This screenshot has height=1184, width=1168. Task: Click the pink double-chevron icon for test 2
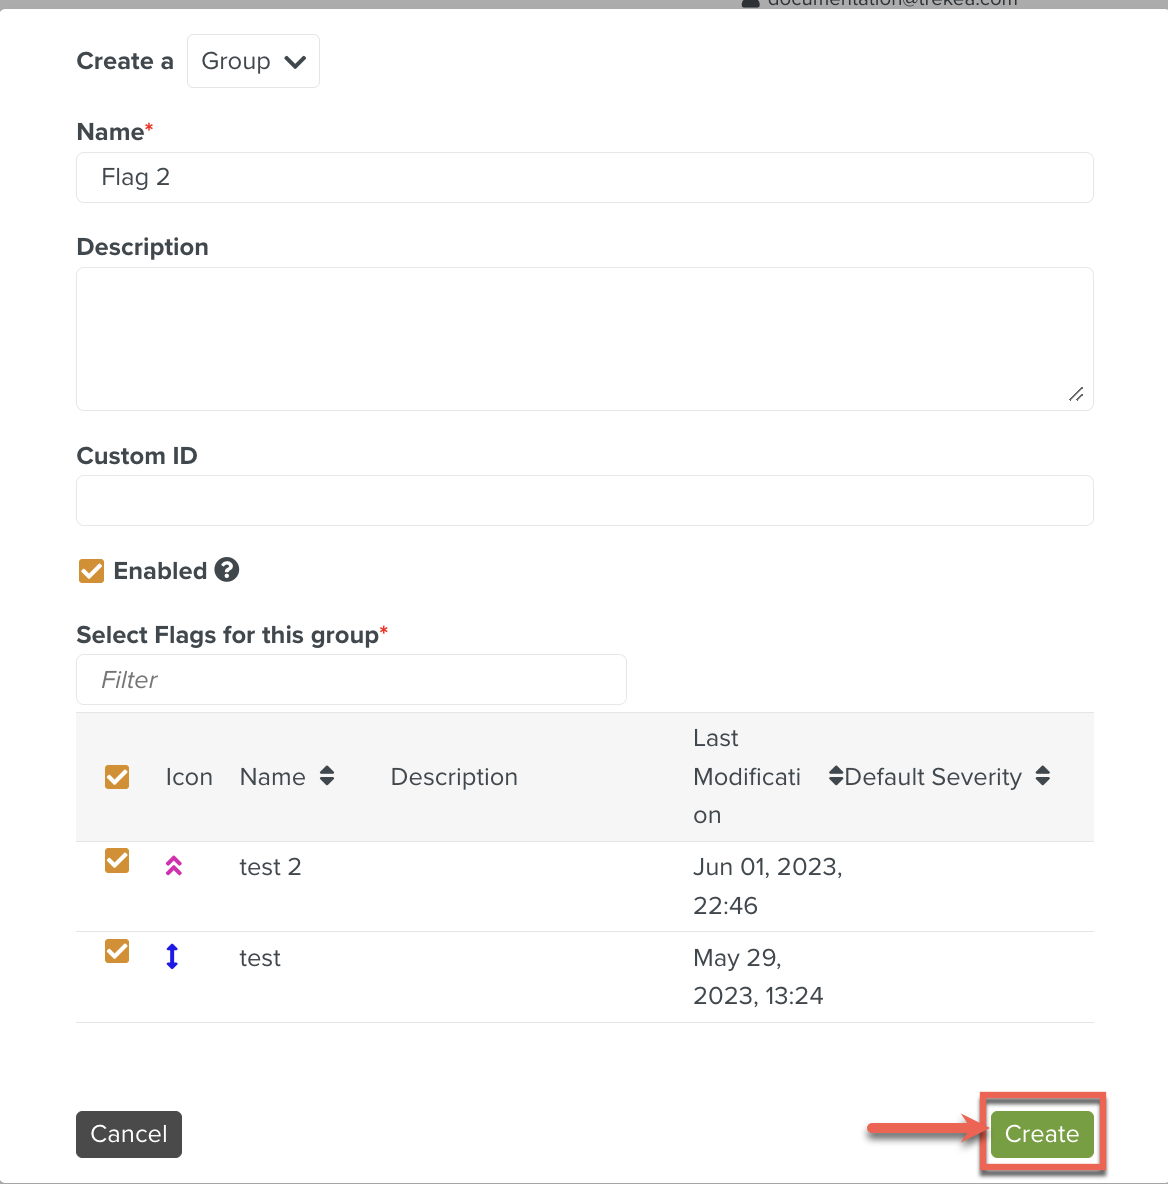[174, 866]
